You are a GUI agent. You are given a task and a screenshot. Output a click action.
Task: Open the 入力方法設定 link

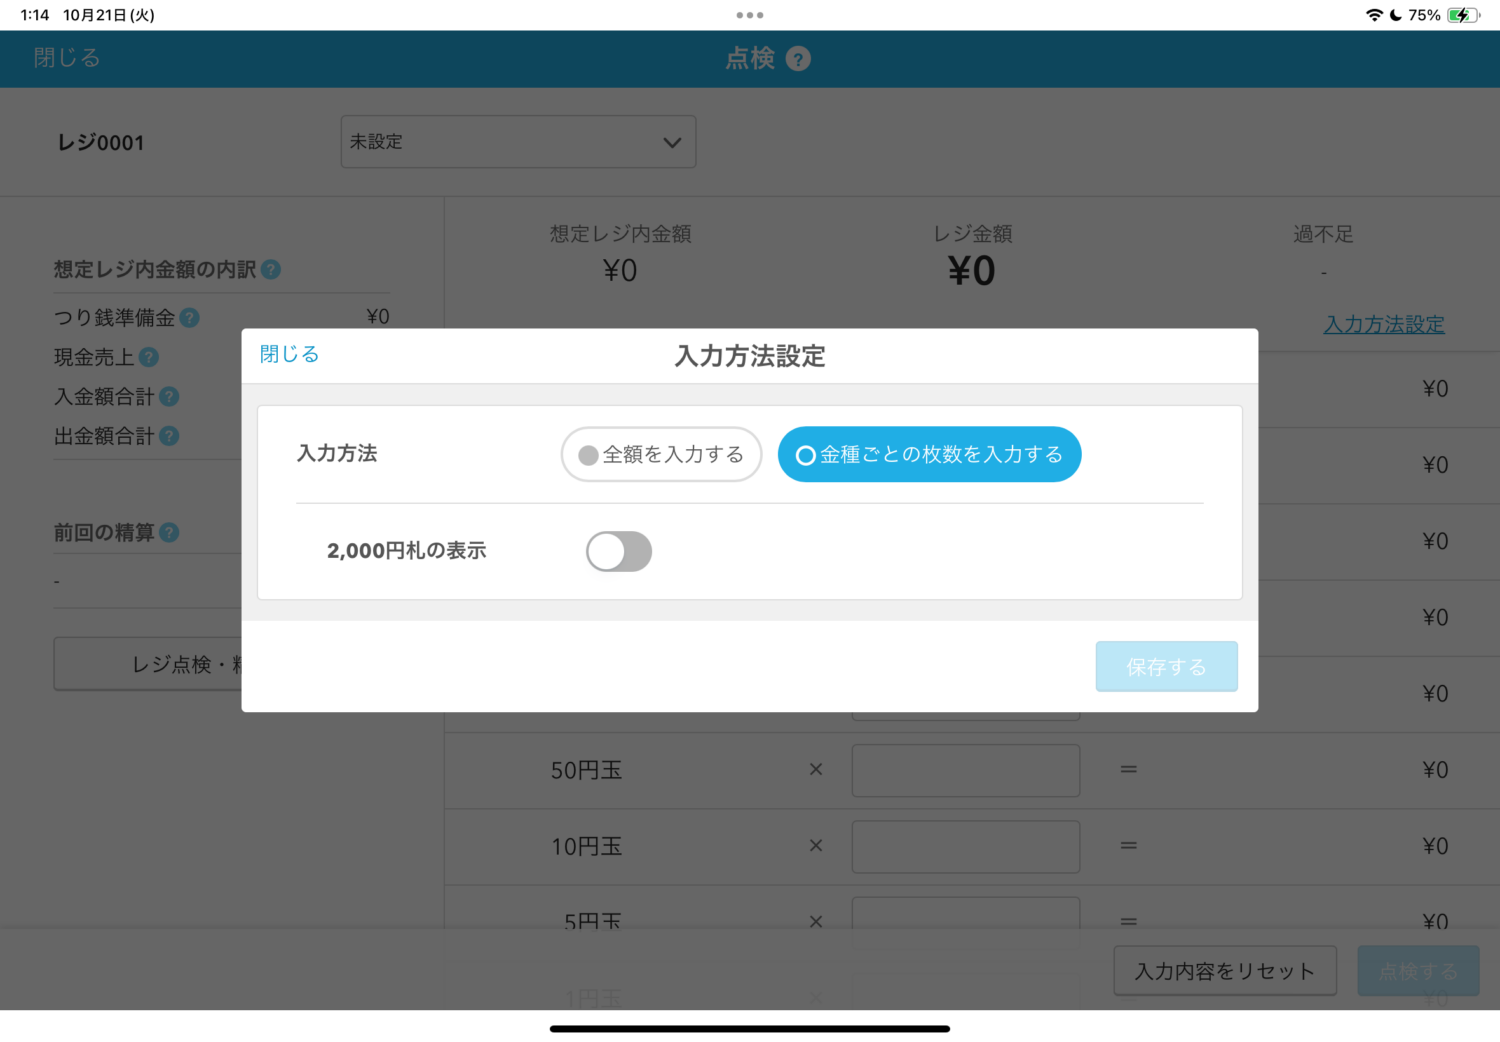tap(1383, 324)
